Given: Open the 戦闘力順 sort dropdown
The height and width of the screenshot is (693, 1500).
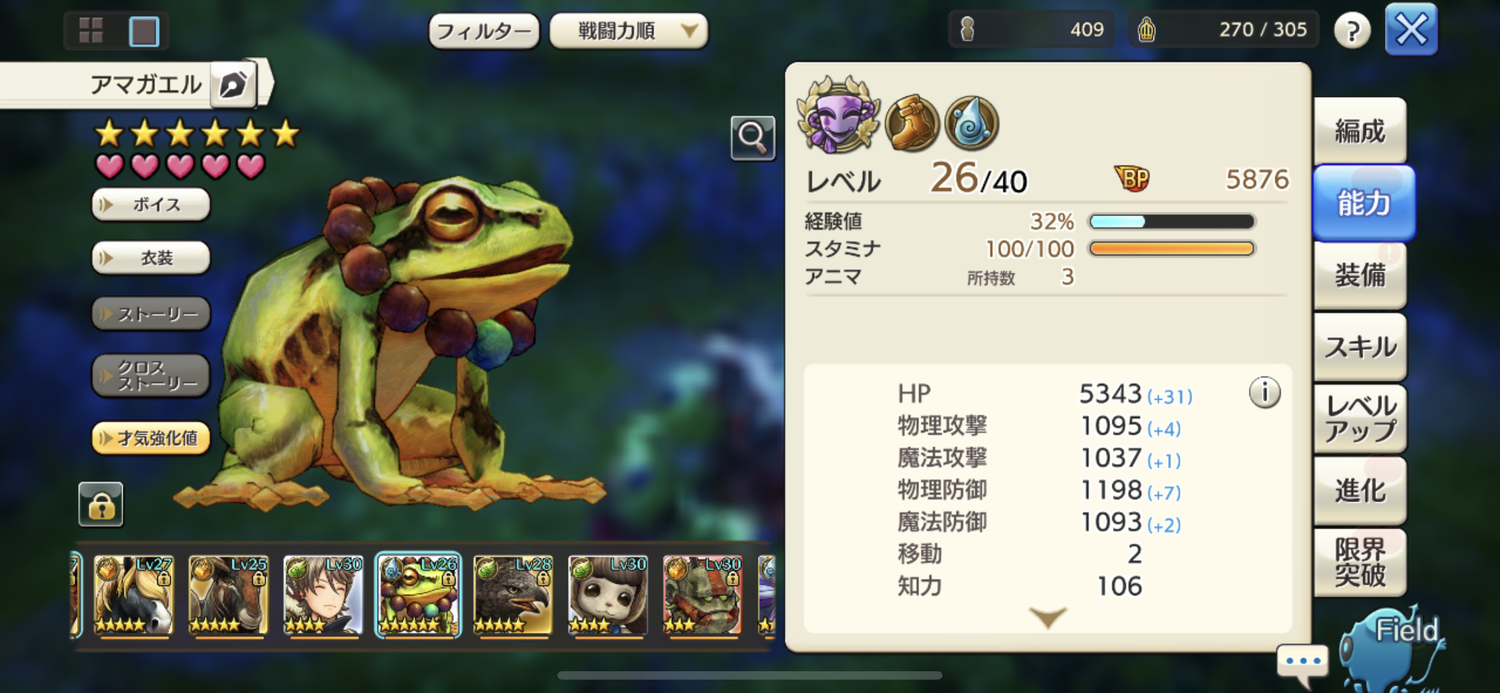Looking at the screenshot, I should (629, 31).
